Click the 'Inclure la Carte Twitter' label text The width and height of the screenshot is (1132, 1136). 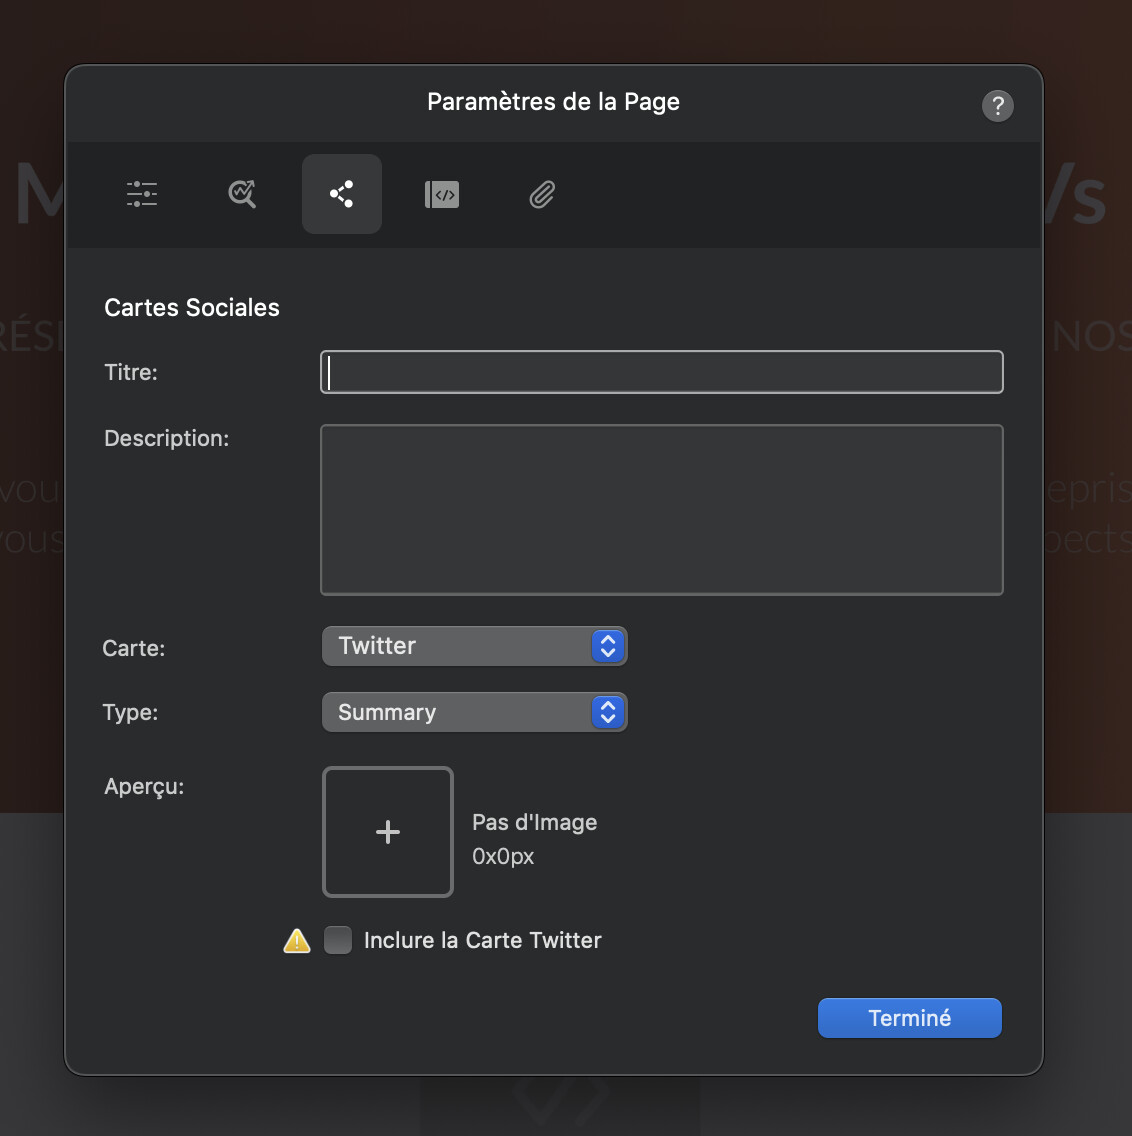point(482,940)
